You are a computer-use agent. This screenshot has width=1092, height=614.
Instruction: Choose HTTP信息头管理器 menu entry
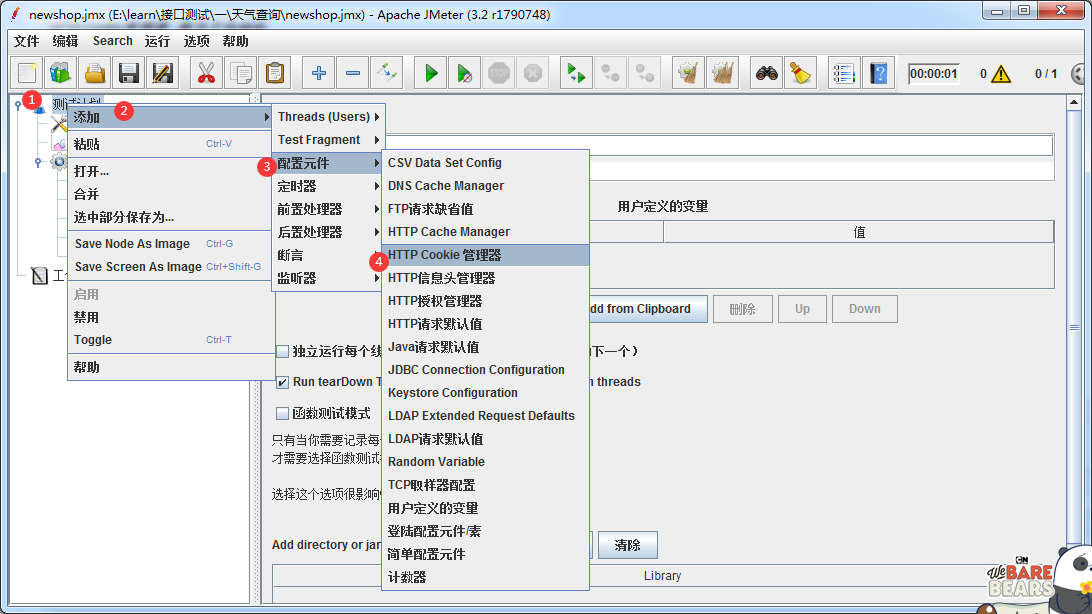pos(485,278)
